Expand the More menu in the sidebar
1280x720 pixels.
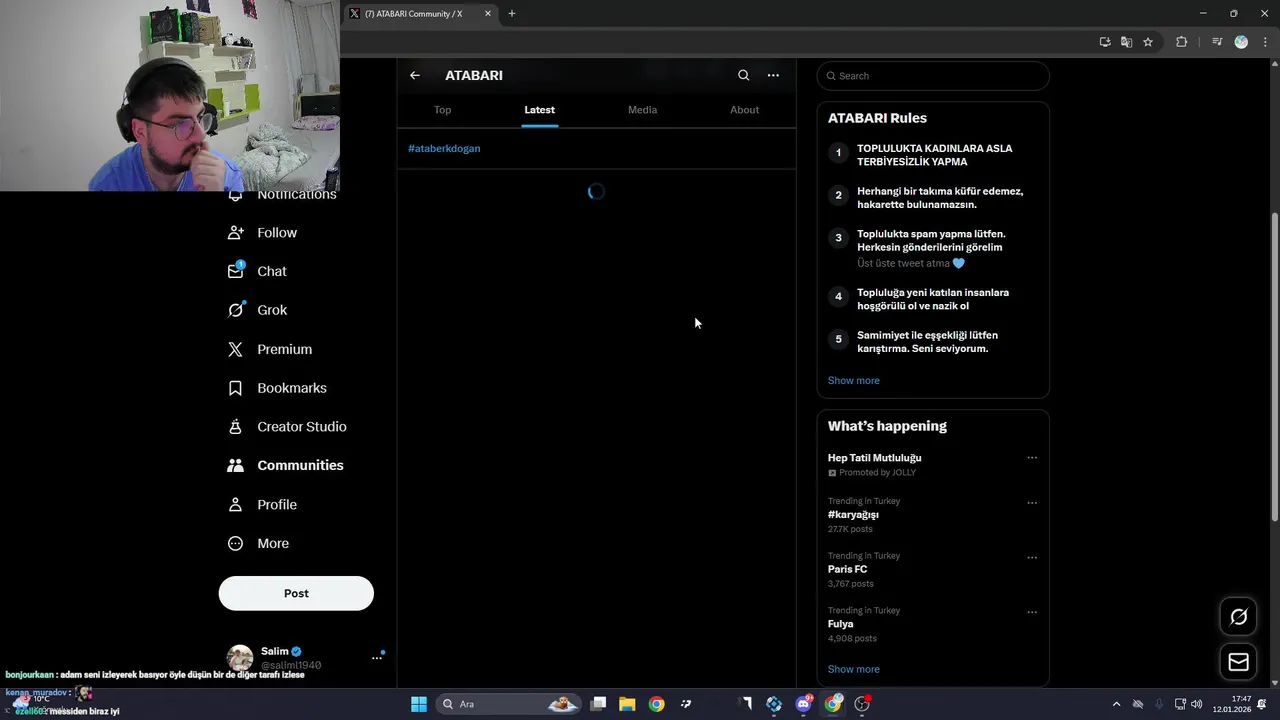point(259,544)
